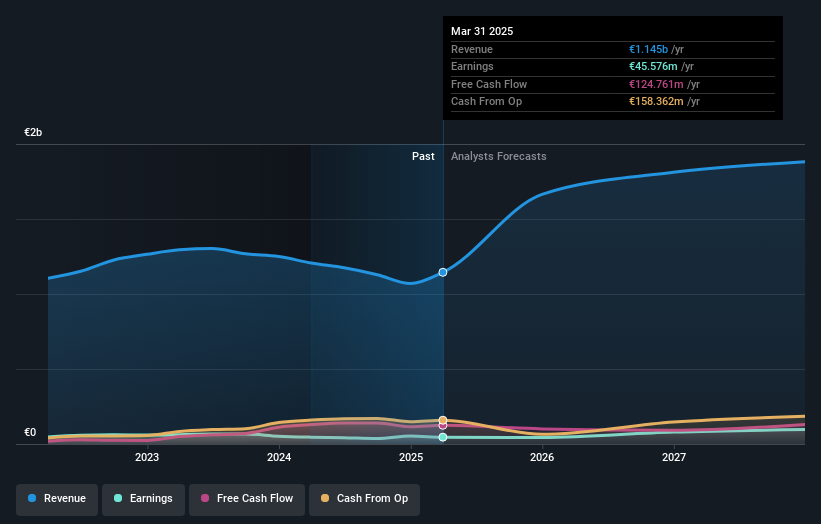This screenshot has height=524, width=821.
Task: Click the €0 y-axis label
Action: 30,432
